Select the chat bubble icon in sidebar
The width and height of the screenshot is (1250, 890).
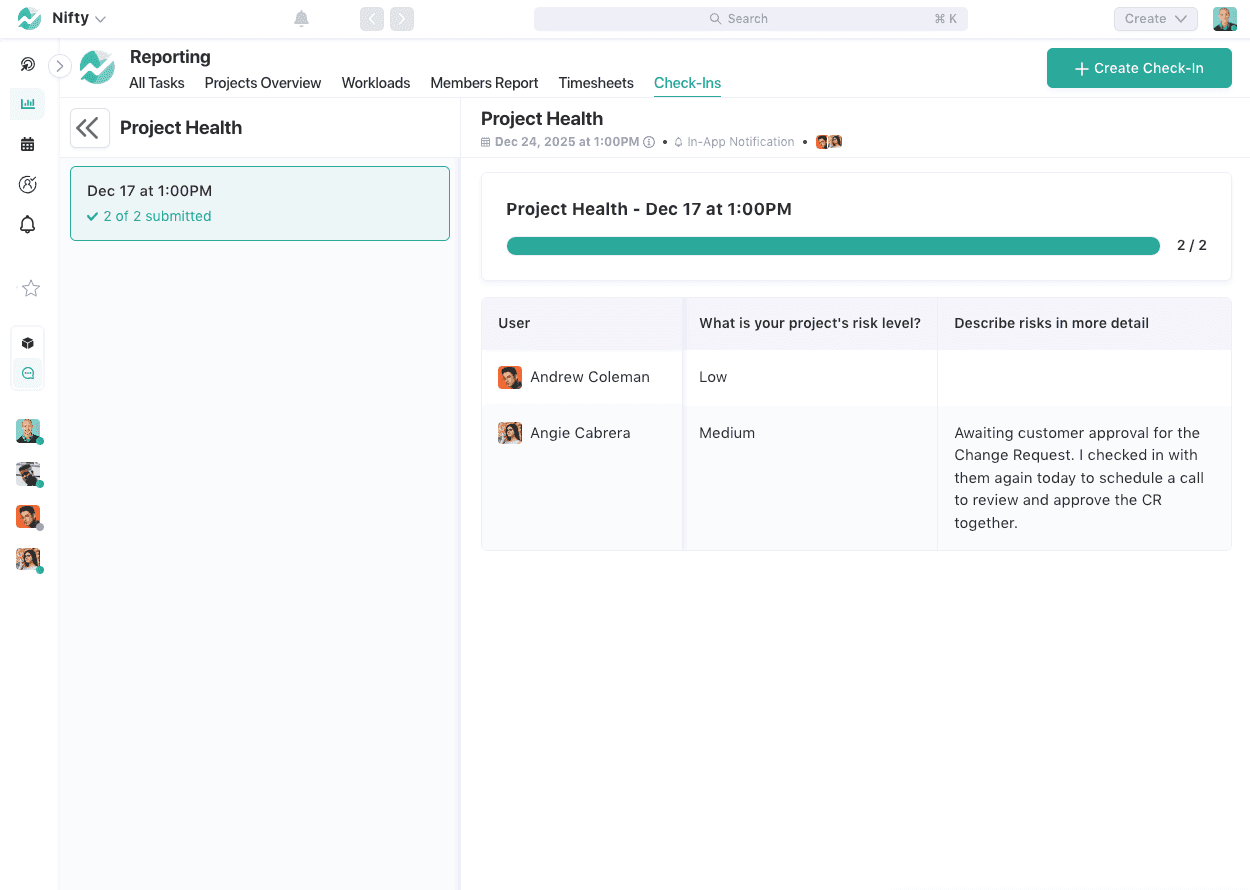27,372
